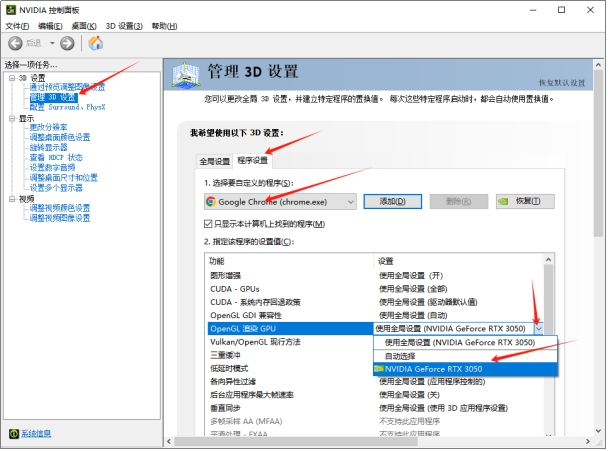The width and height of the screenshot is (608, 451).
Task: Select 调整视频图像设置 in tree
Action: (x=60, y=218)
